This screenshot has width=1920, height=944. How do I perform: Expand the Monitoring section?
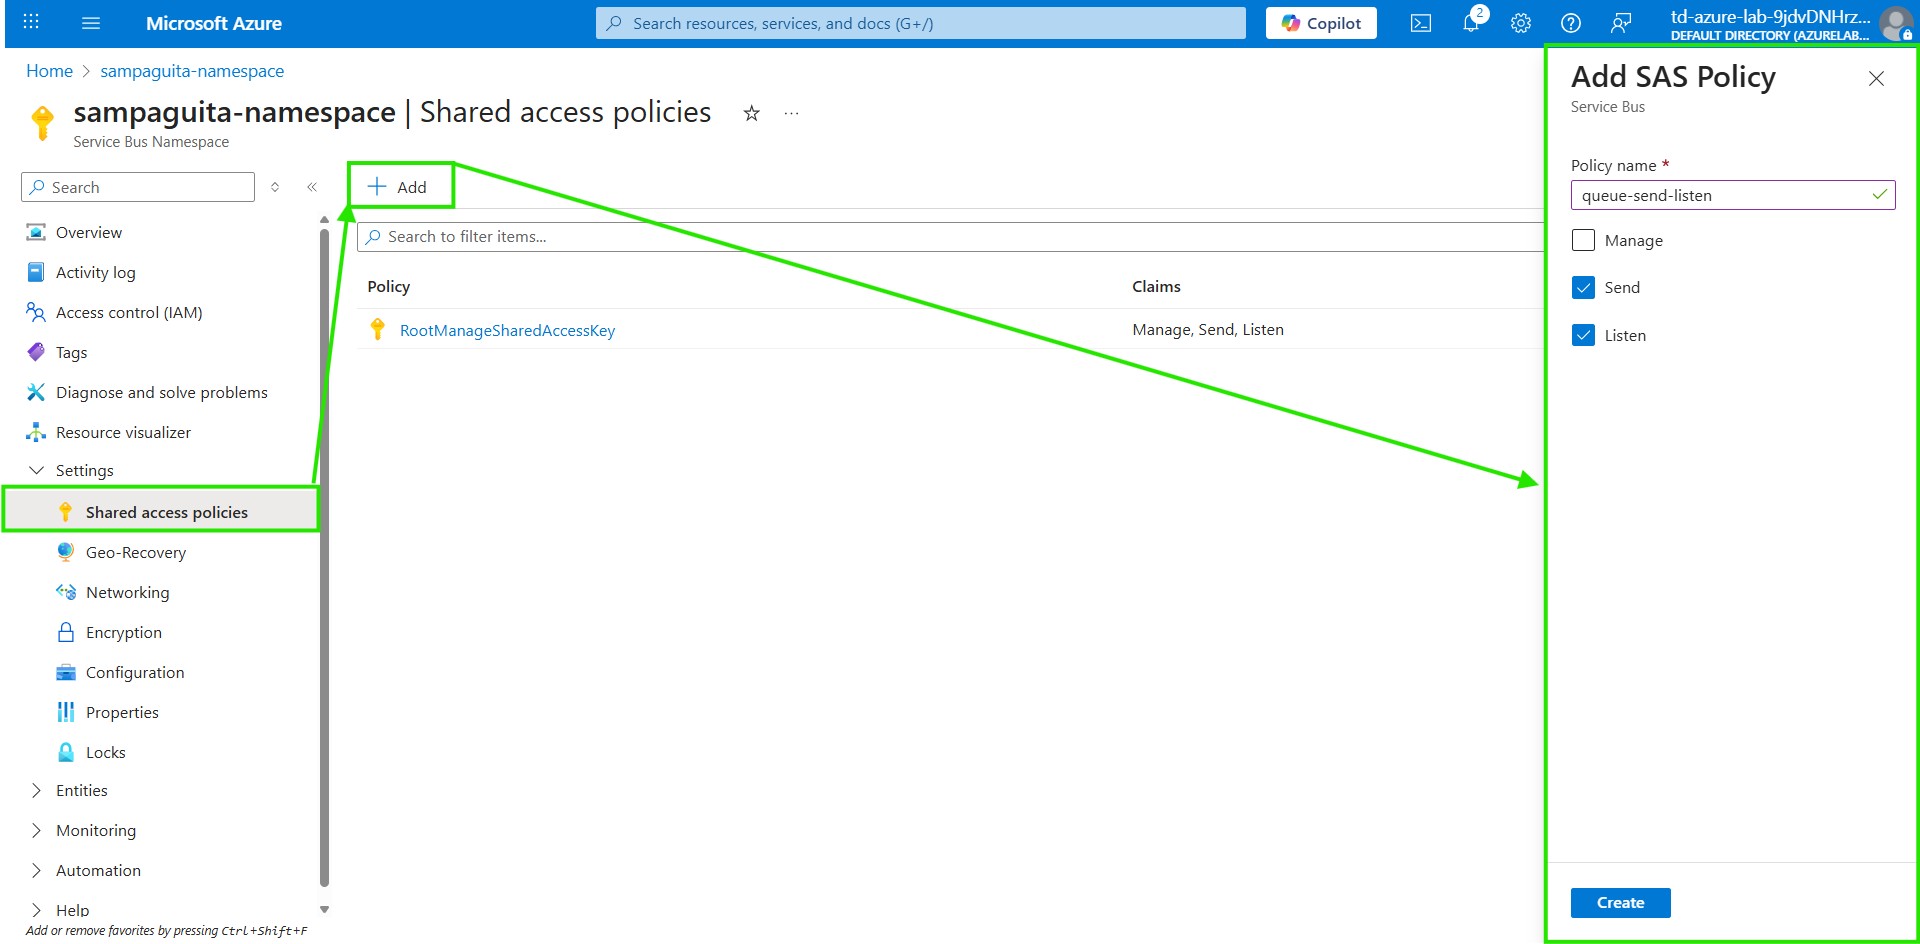pyautogui.click(x=37, y=830)
